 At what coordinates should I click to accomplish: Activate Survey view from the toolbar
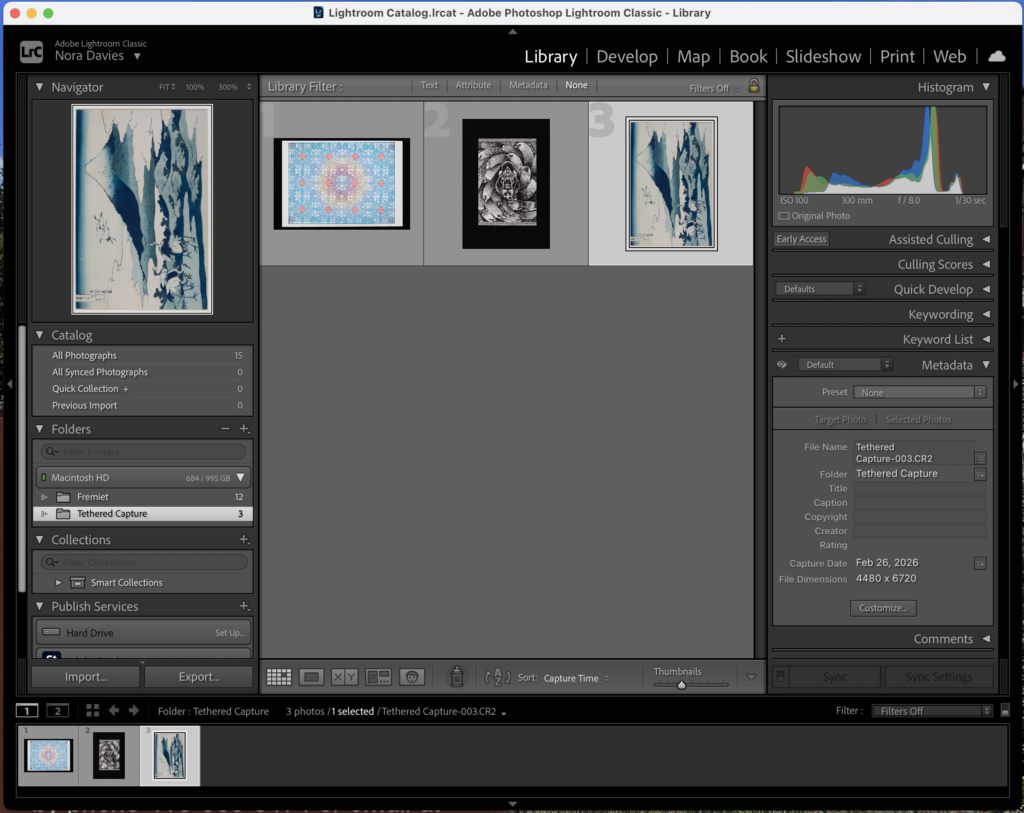(x=378, y=677)
